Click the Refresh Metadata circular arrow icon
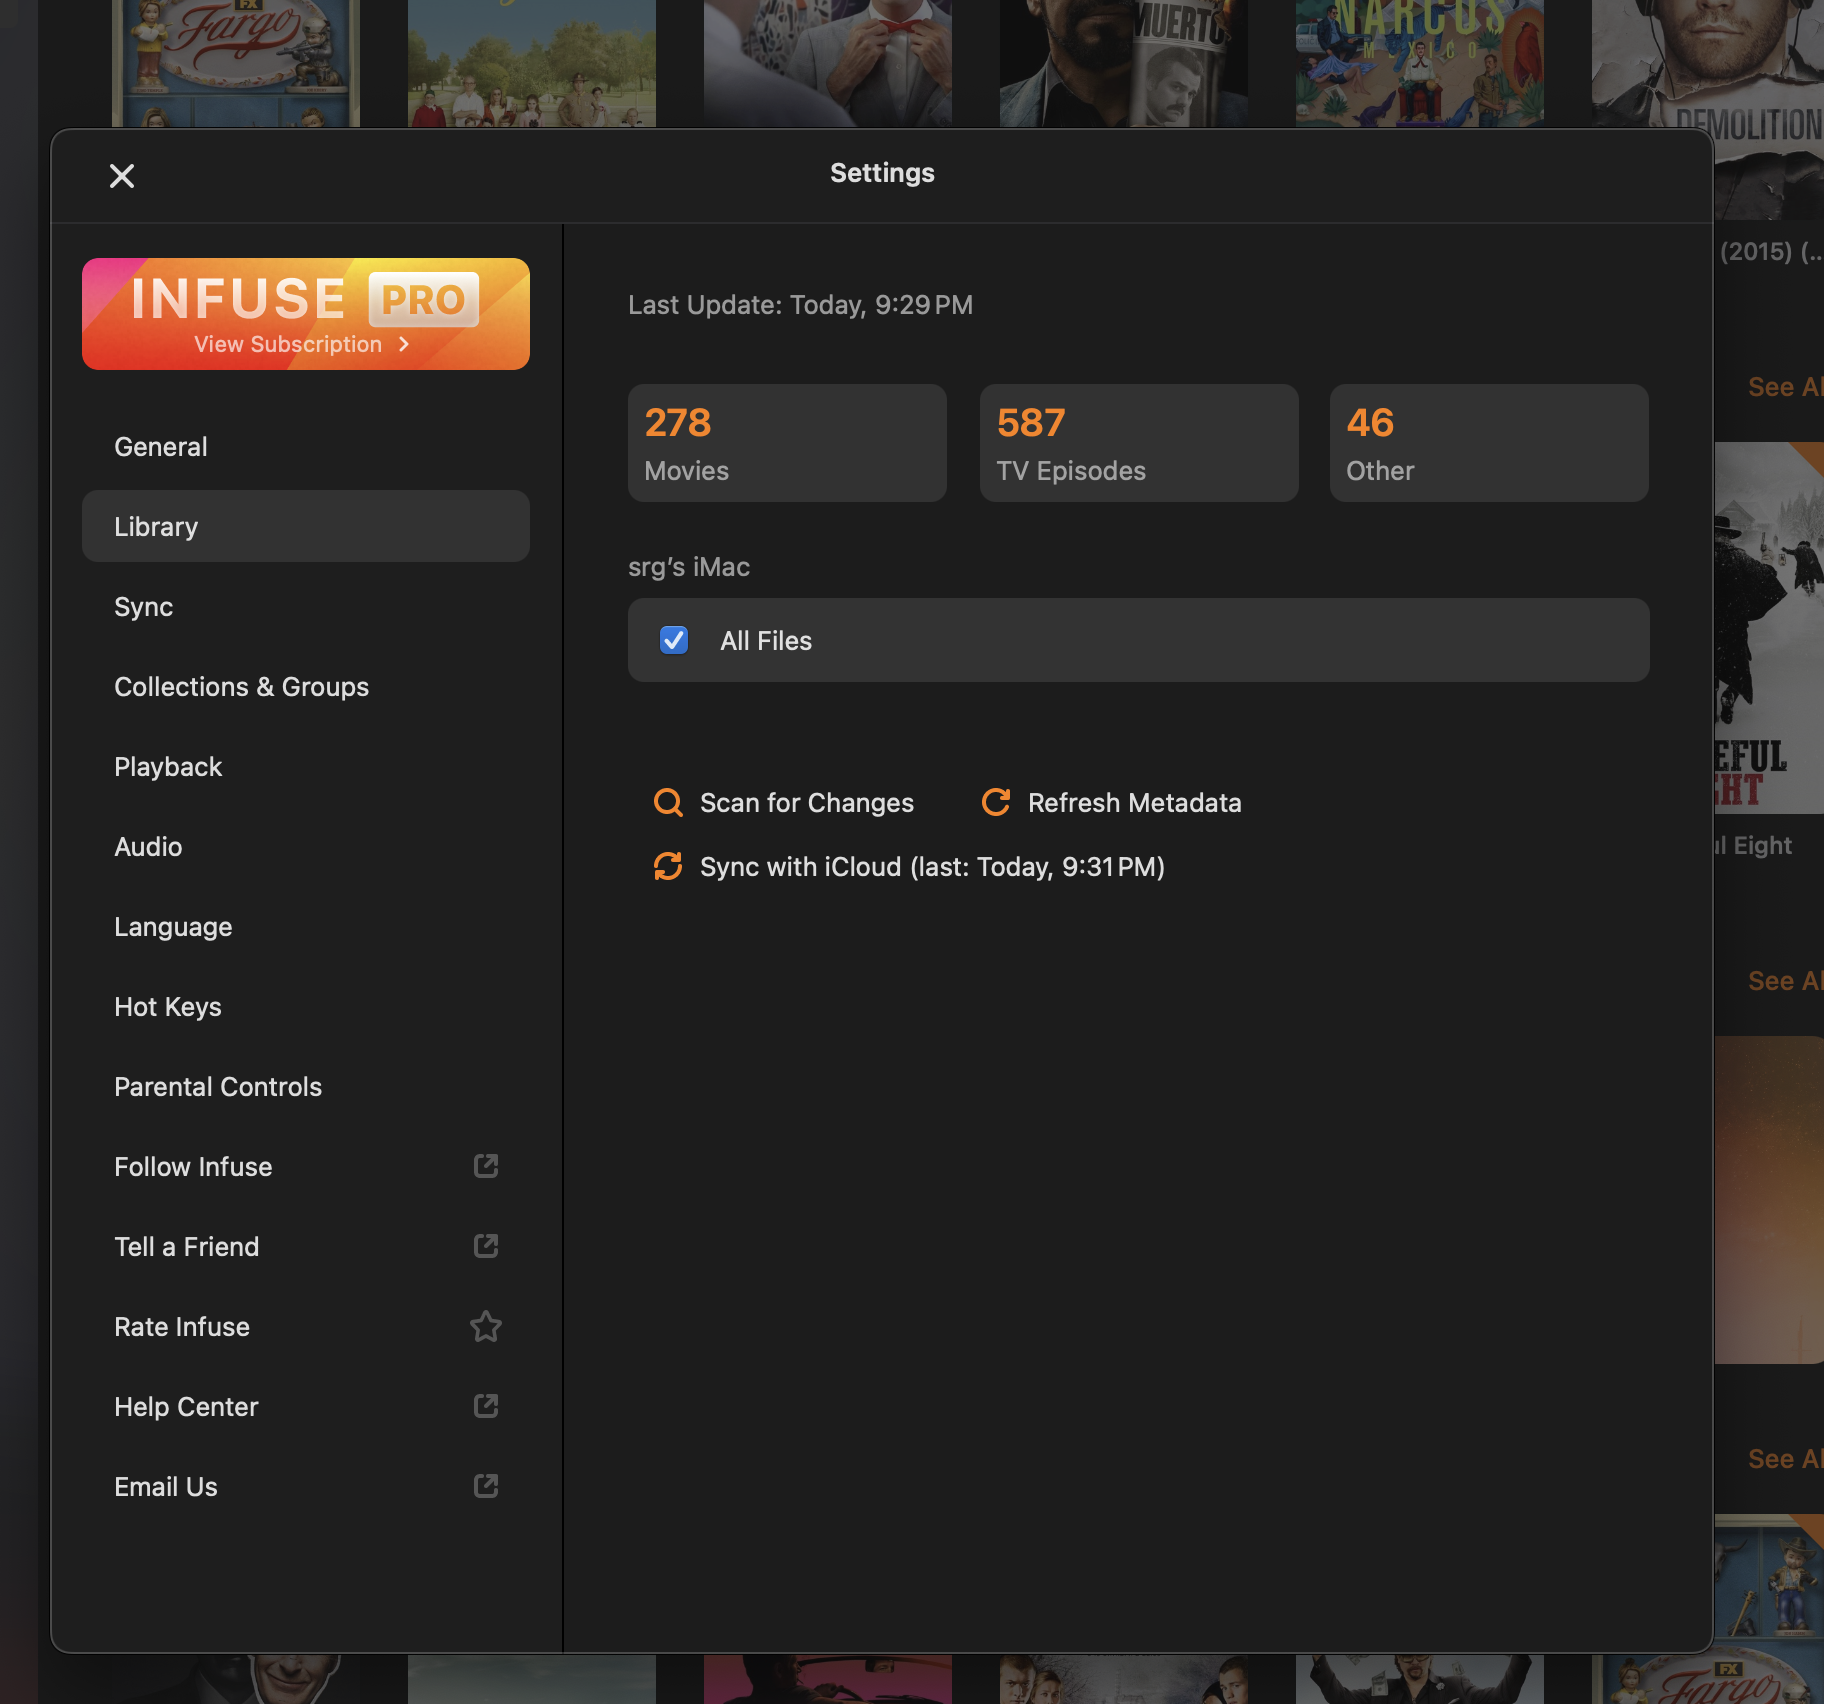Image resolution: width=1824 pixels, height=1704 pixels. coord(996,802)
